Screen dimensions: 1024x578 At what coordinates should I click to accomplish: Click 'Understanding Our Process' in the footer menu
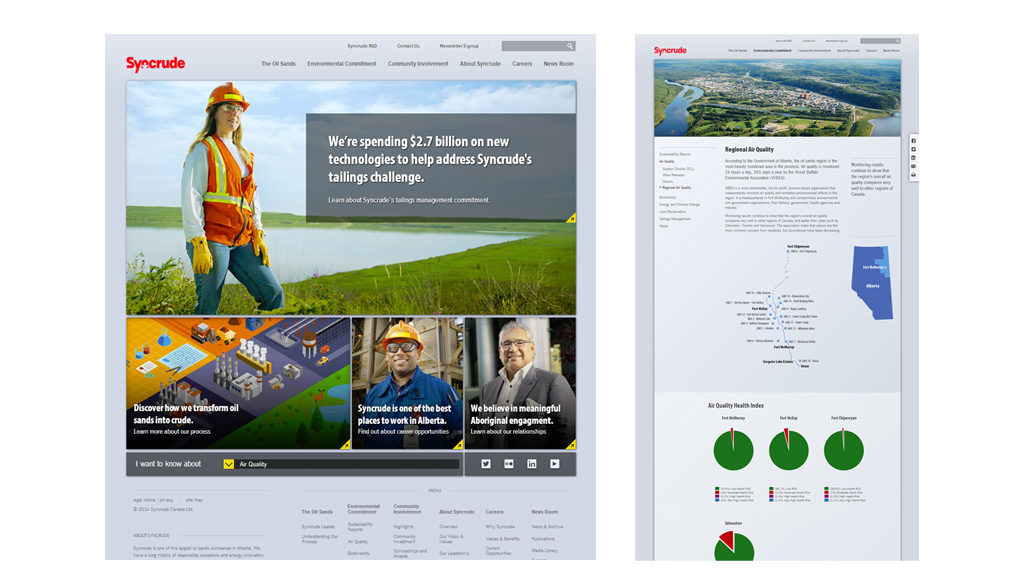320,539
